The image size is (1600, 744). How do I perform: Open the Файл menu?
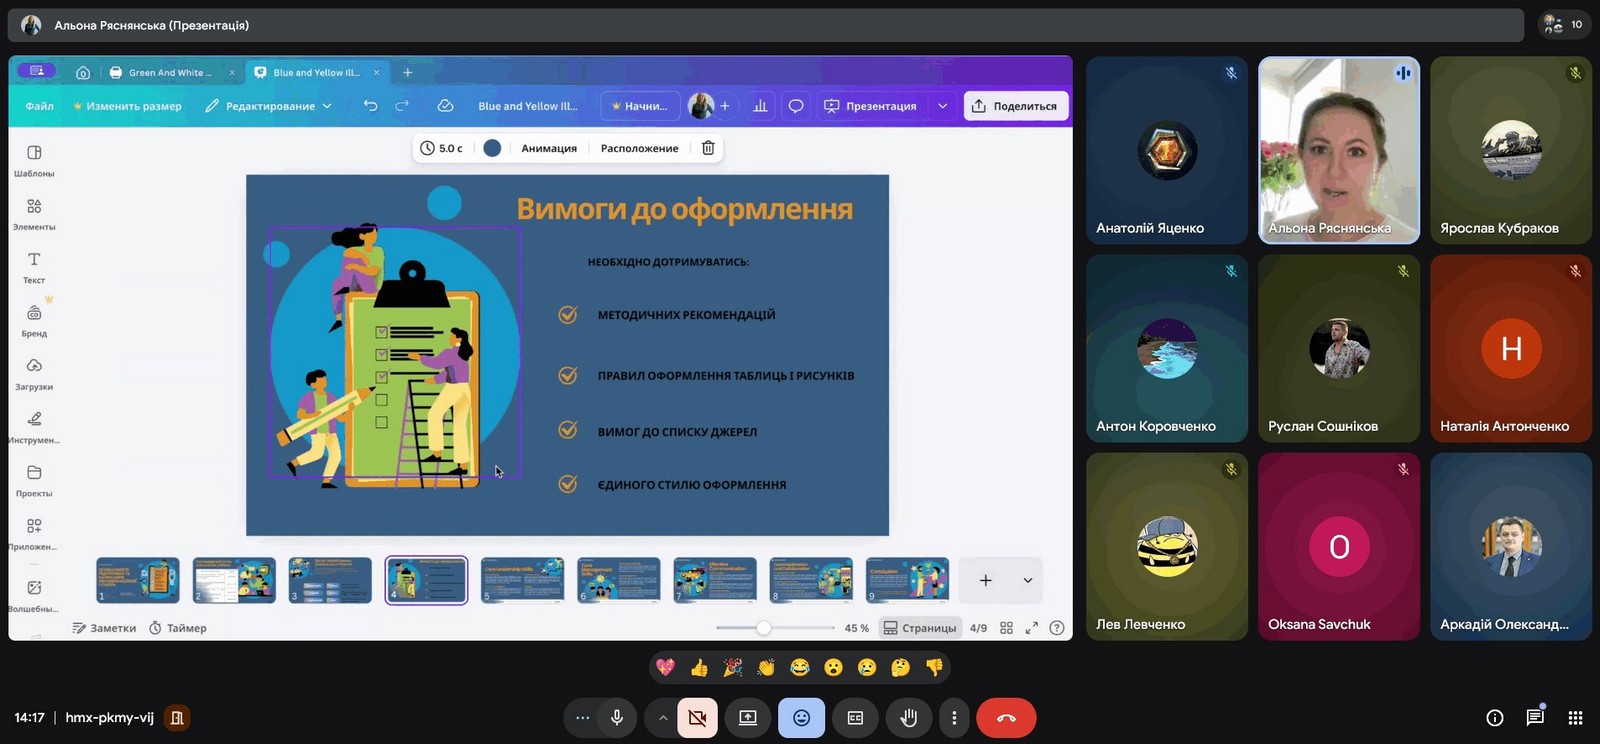pyautogui.click(x=40, y=106)
